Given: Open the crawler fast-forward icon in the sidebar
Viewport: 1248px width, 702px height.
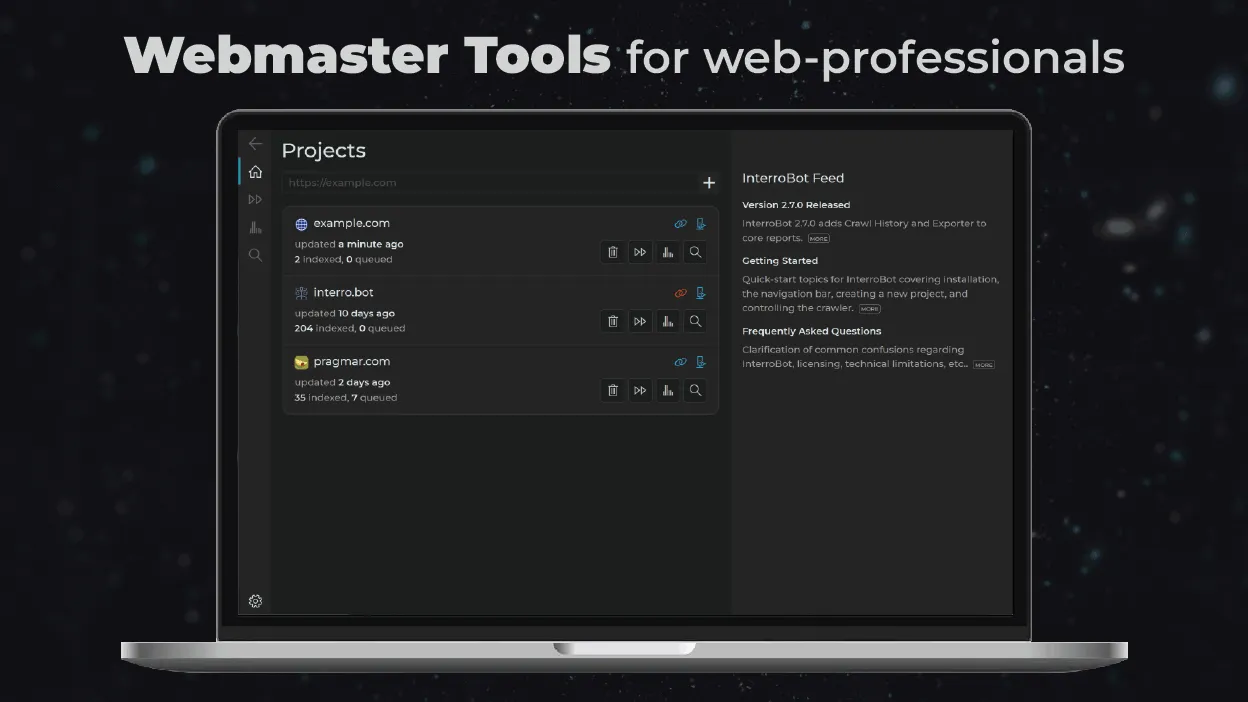Looking at the screenshot, I should [255, 200].
